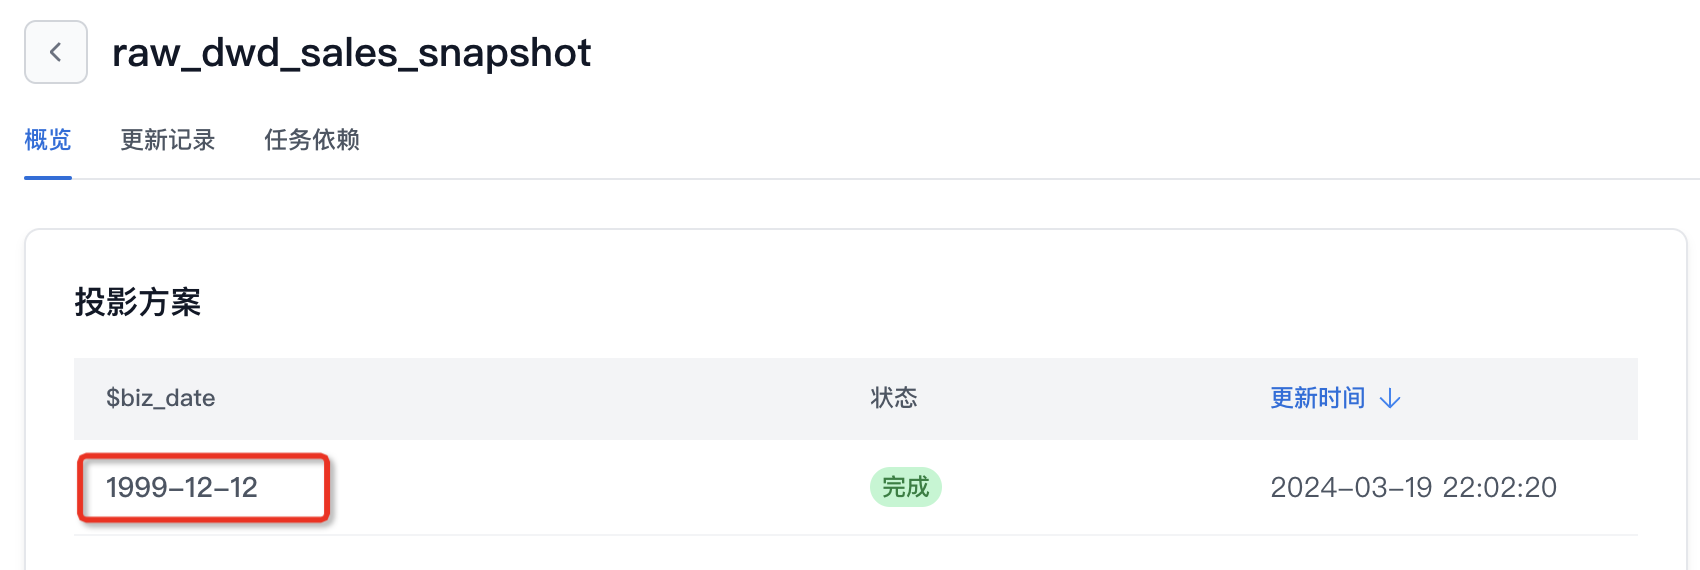This screenshot has height=570, width=1700.
Task: Click the 投影方案 section heading
Action: pos(138,302)
